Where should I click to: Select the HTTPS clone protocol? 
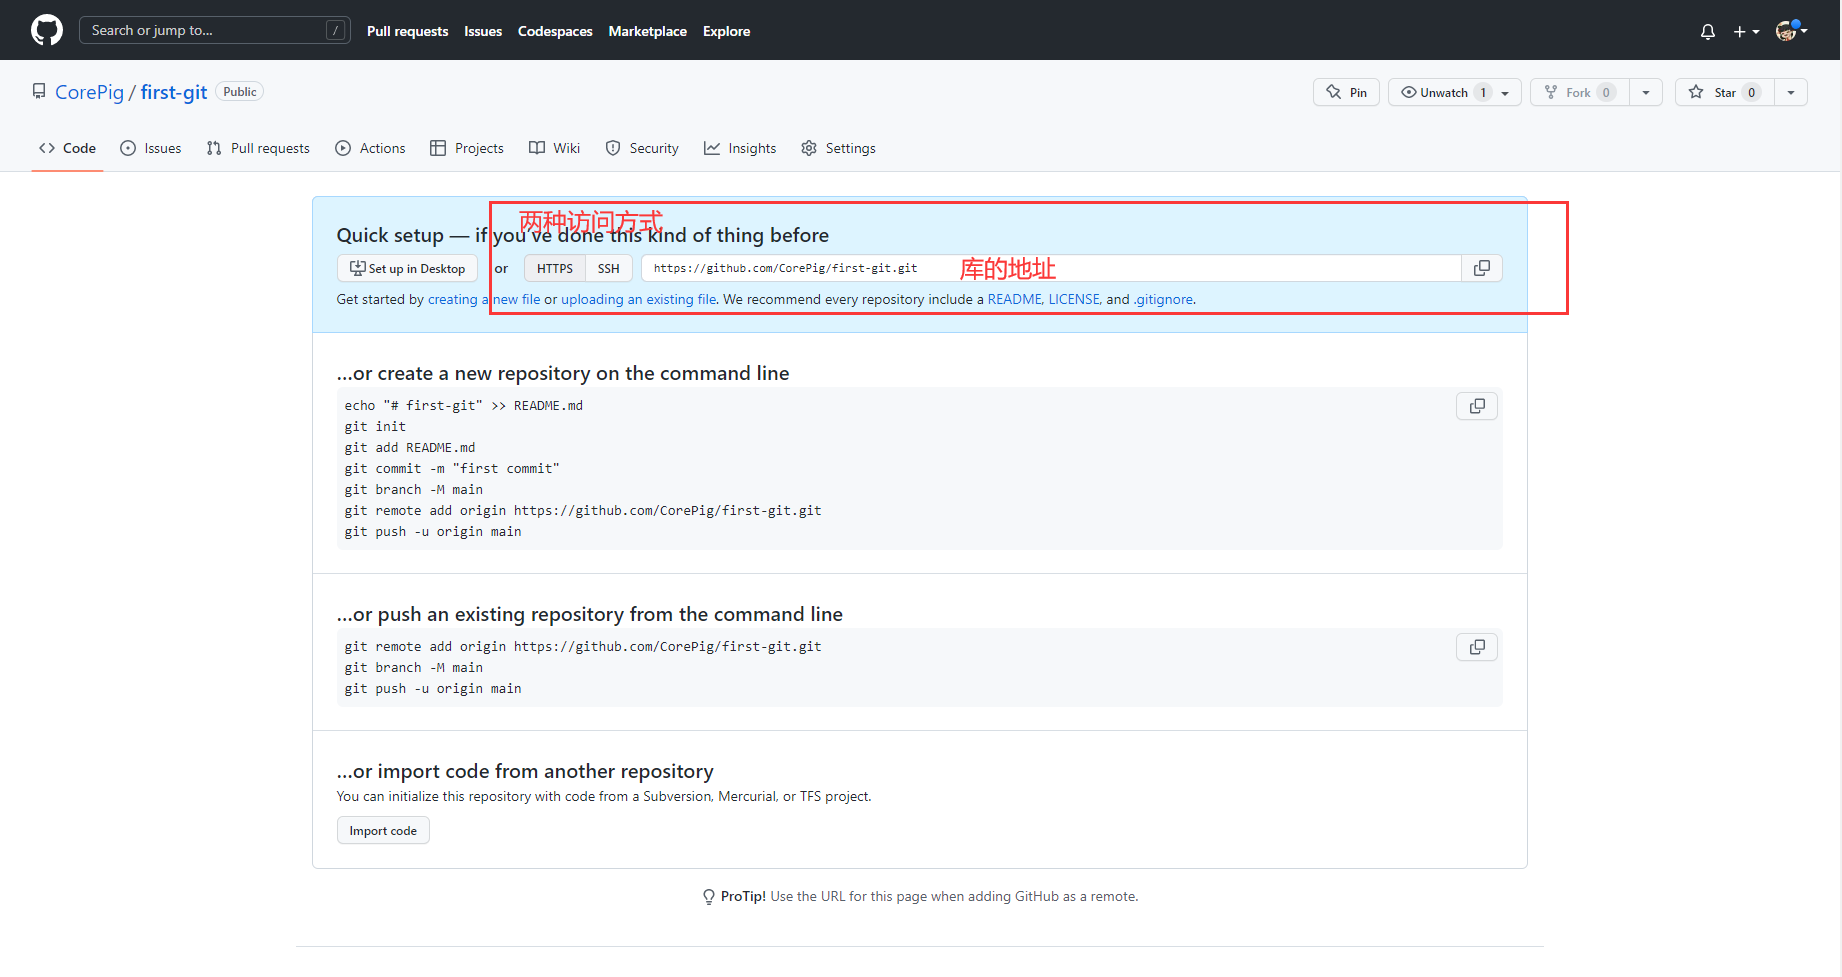click(x=555, y=268)
